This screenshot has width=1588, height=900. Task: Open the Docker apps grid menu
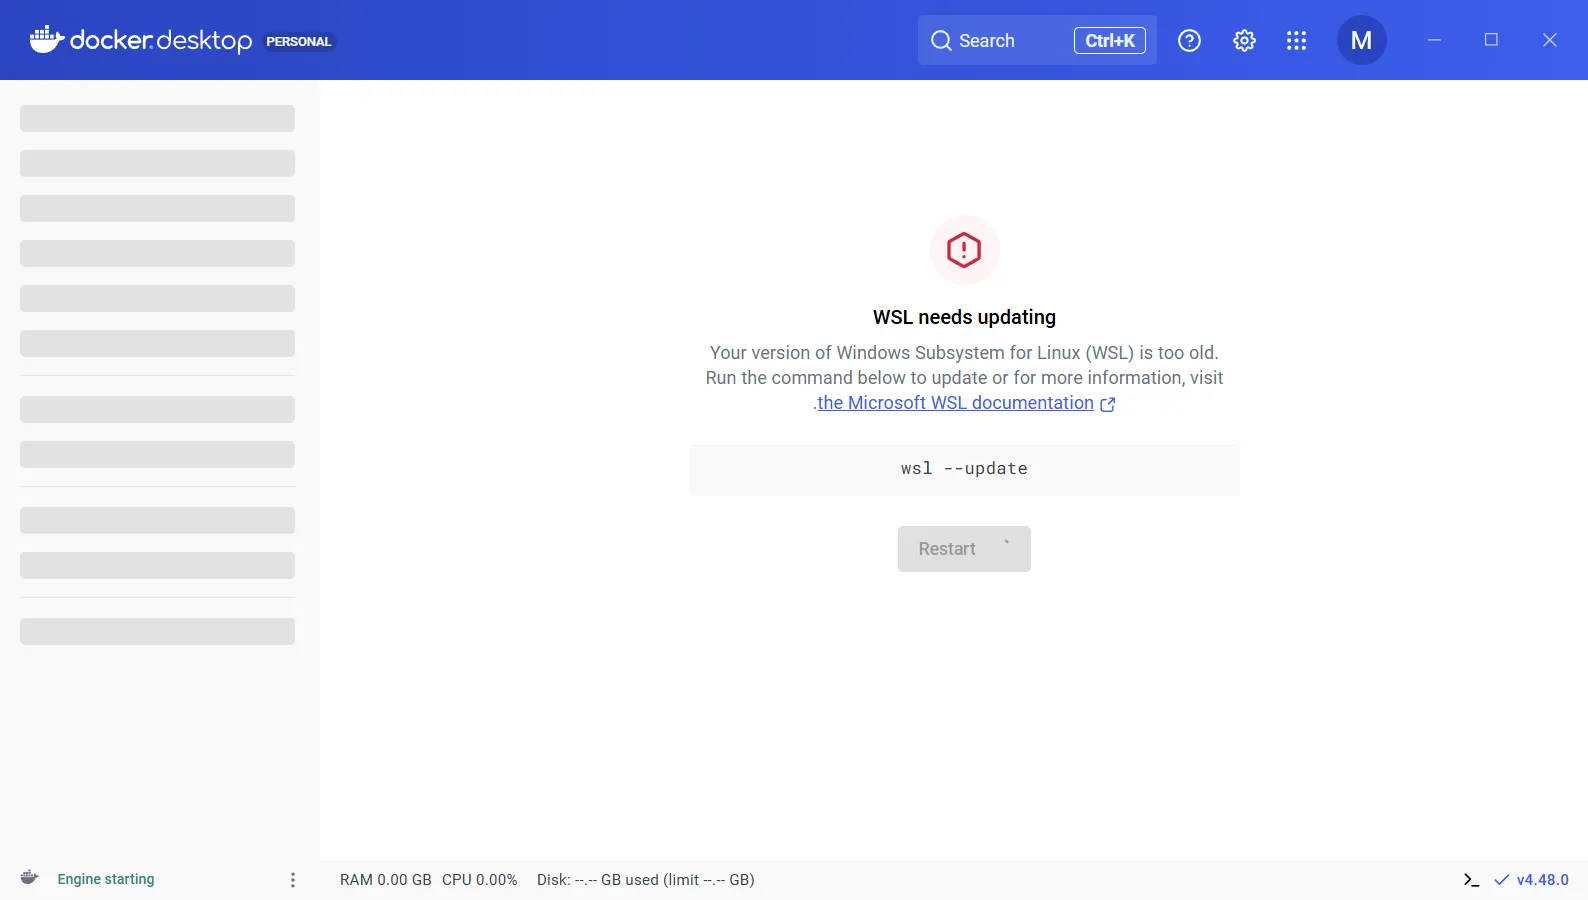pos(1296,41)
